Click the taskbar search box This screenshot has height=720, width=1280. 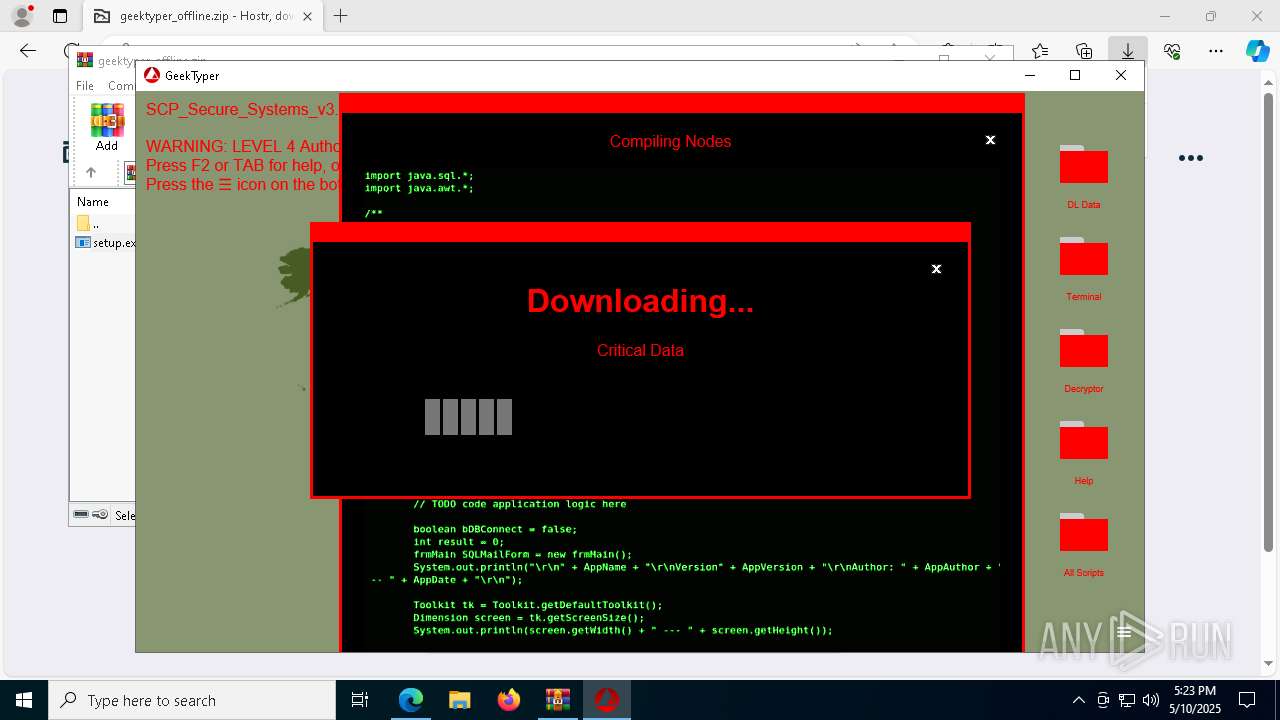click(x=192, y=700)
